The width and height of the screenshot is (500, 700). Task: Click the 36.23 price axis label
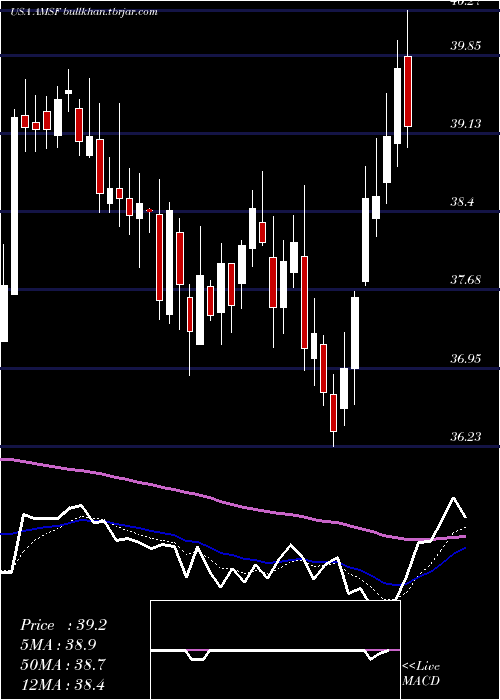coord(466,436)
